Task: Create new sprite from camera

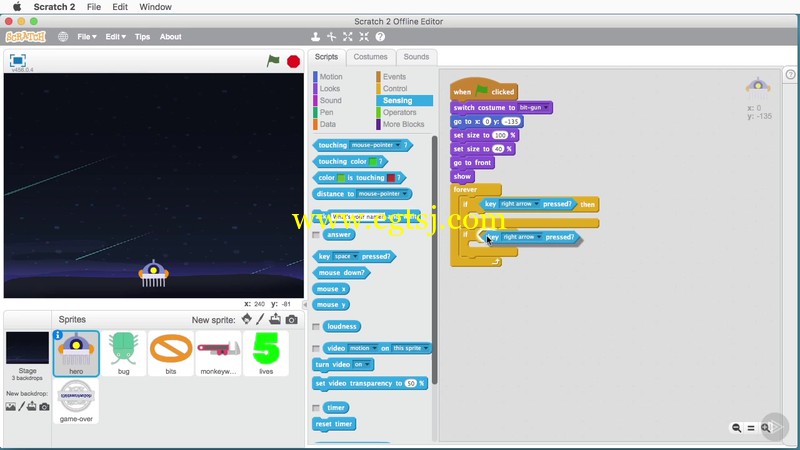Action: point(291,319)
